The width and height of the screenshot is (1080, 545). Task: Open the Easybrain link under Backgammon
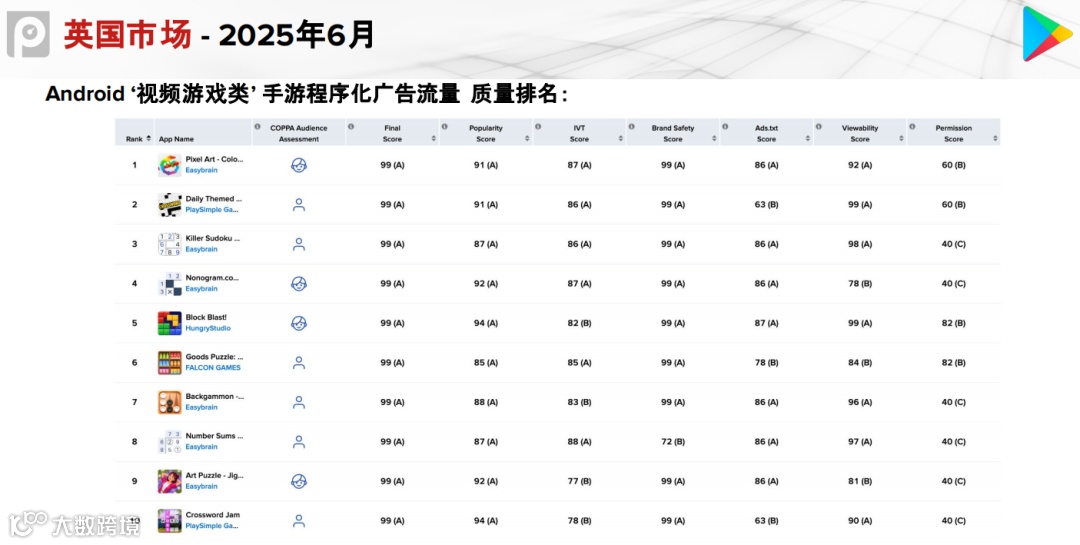point(201,407)
